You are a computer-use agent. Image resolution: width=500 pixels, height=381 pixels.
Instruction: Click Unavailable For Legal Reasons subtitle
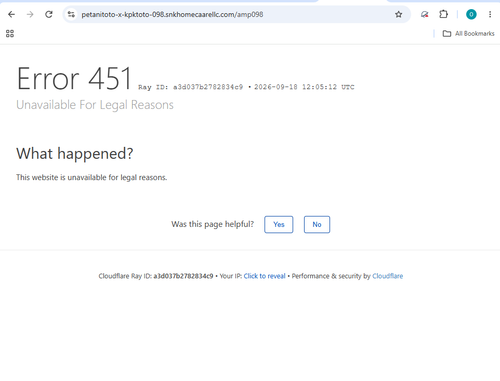[x=95, y=105]
